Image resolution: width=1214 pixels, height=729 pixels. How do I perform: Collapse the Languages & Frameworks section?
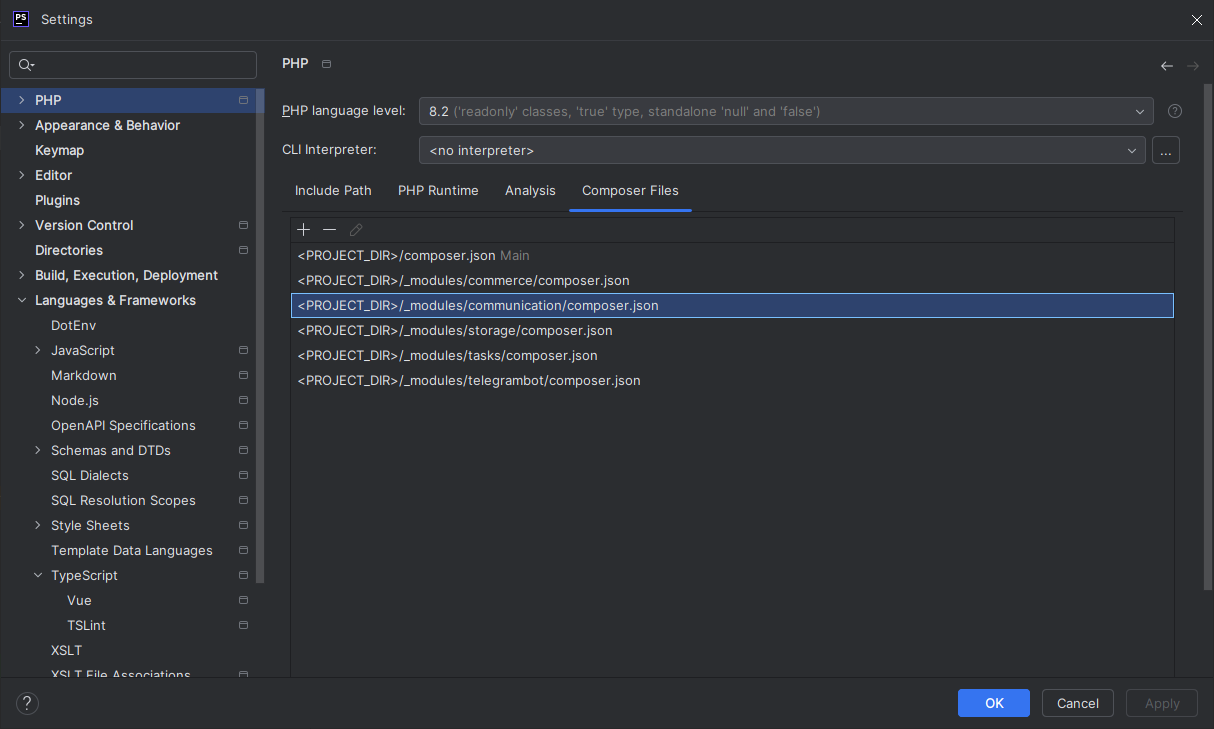22,300
